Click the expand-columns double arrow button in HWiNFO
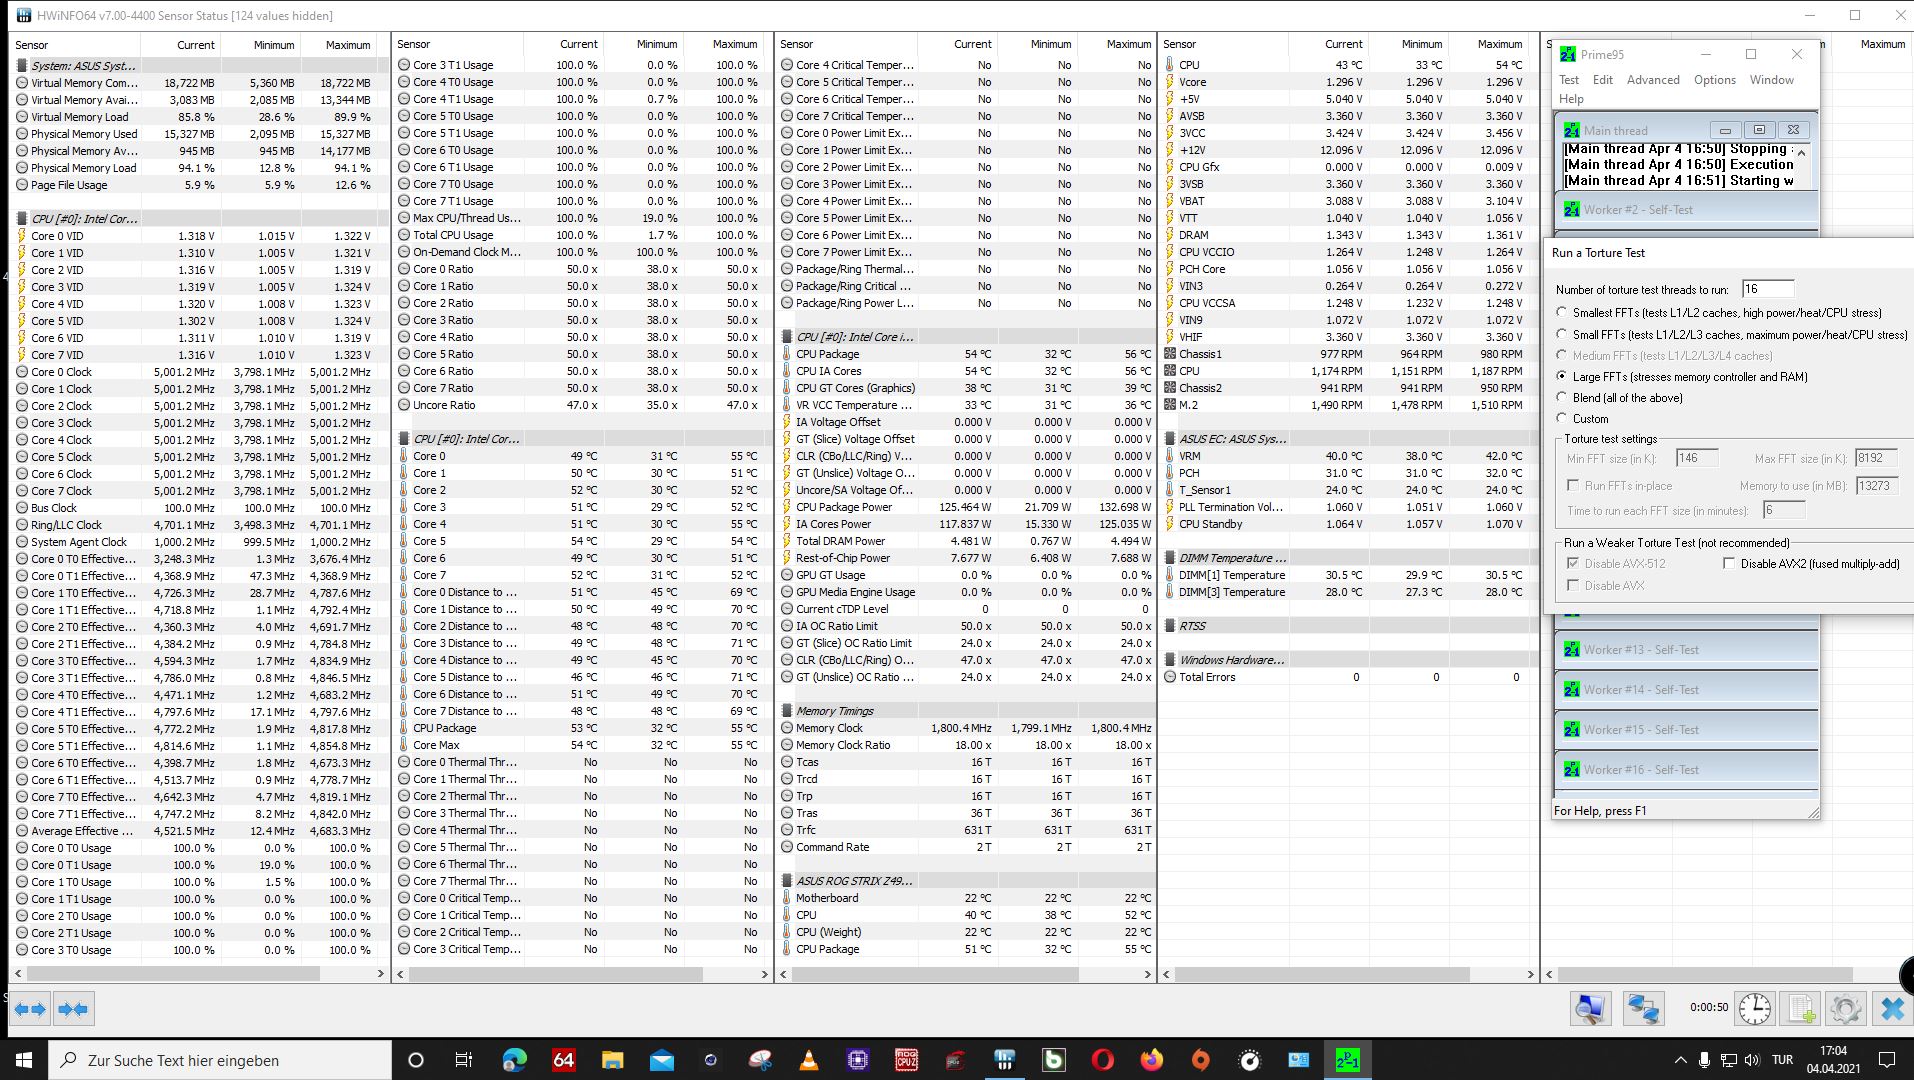The height and width of the screenshot is (1080, 1914). click(x=31, y=1009)
